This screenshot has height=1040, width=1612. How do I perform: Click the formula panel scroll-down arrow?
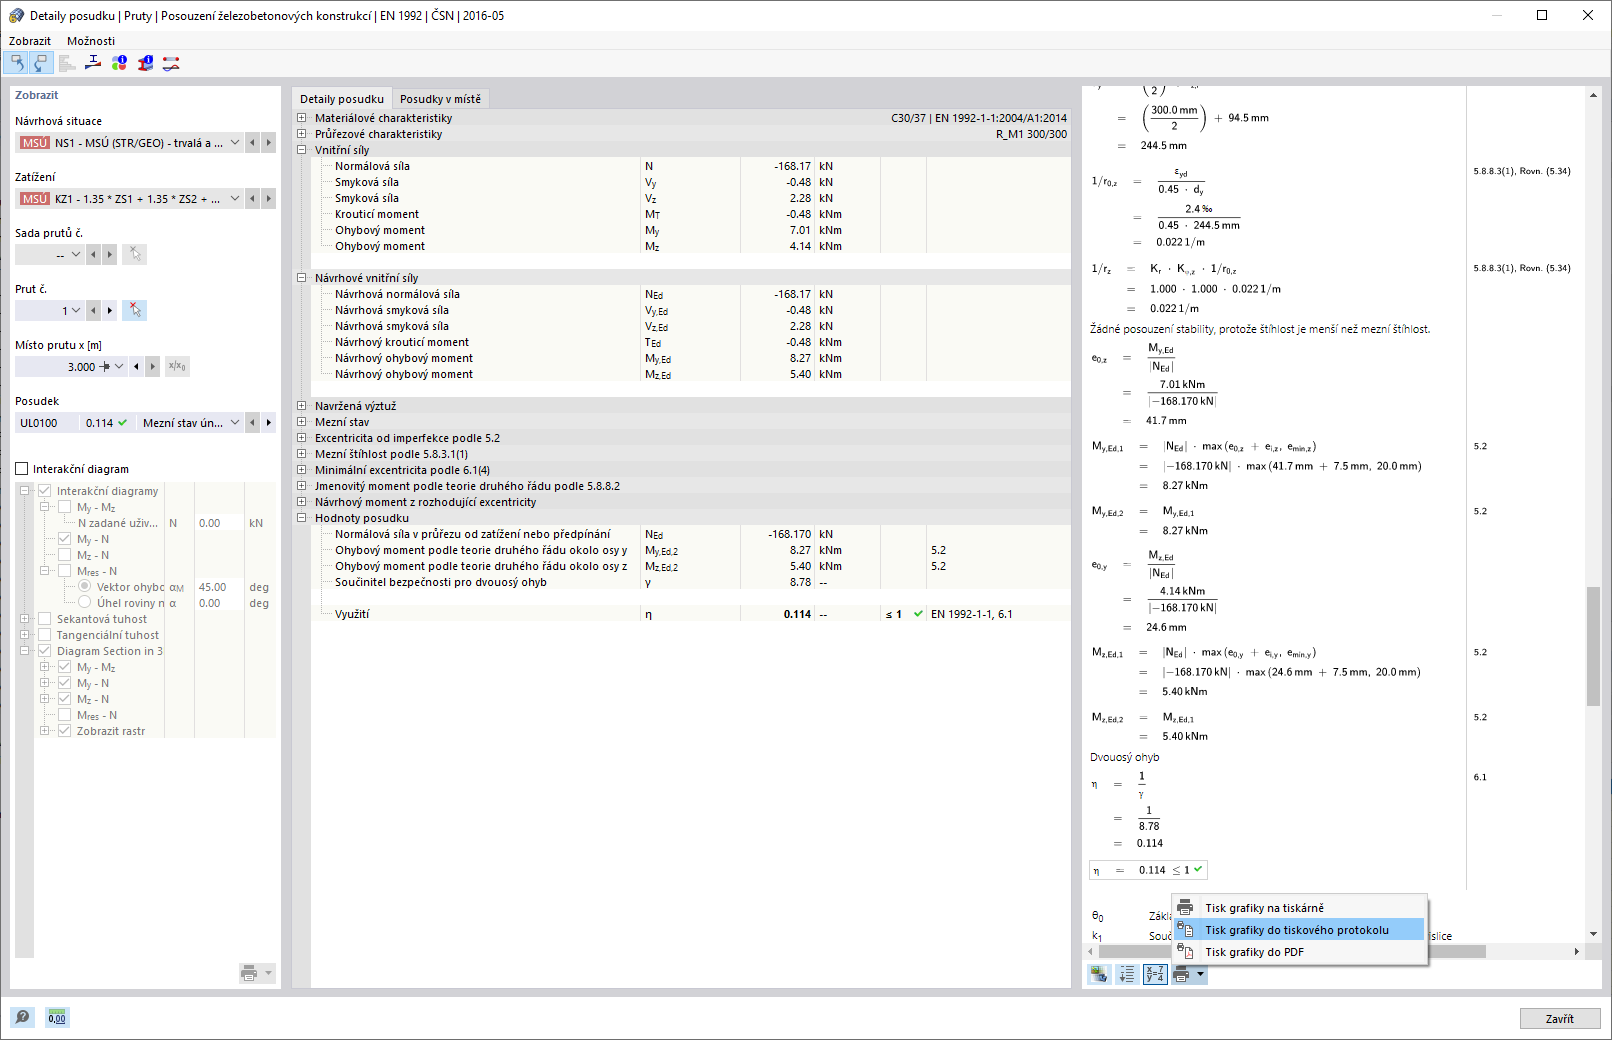(x=1593, y=934)
